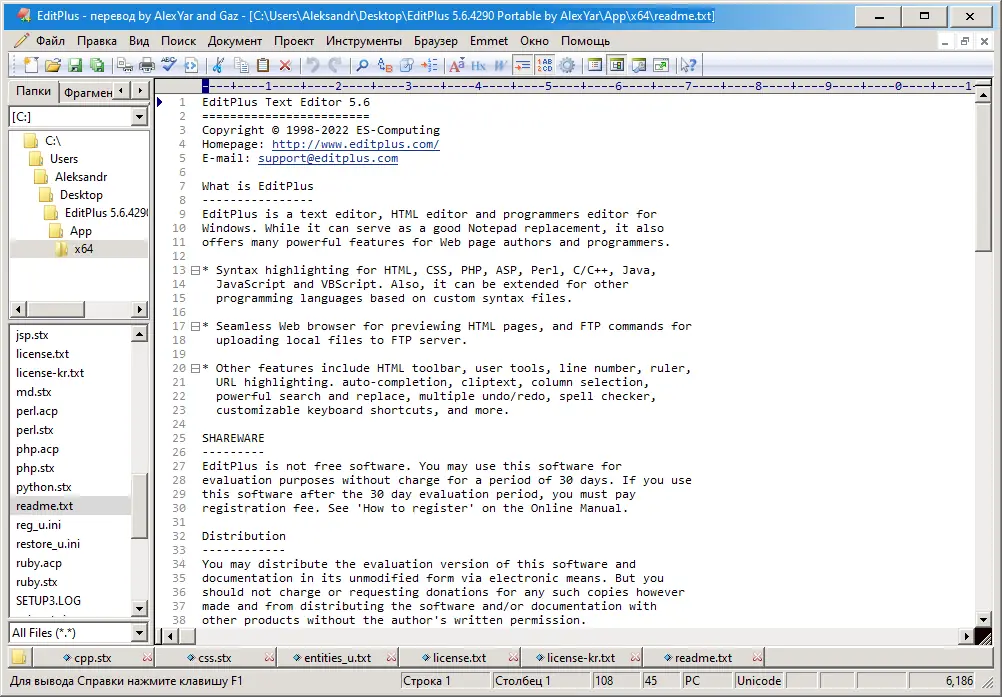Close the css.stx tab with its X

point(269,657)
